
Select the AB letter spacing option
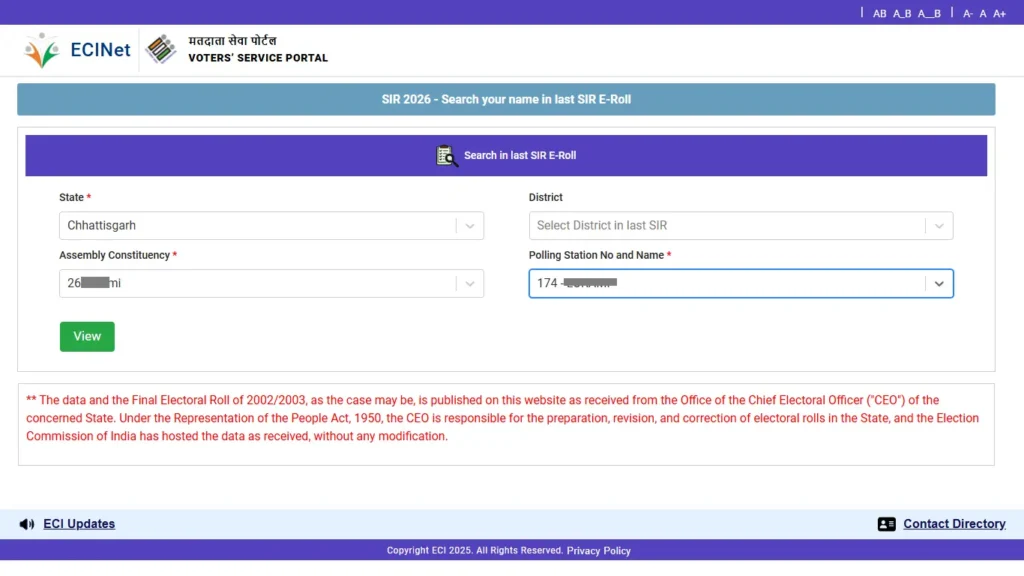point(880,13)
